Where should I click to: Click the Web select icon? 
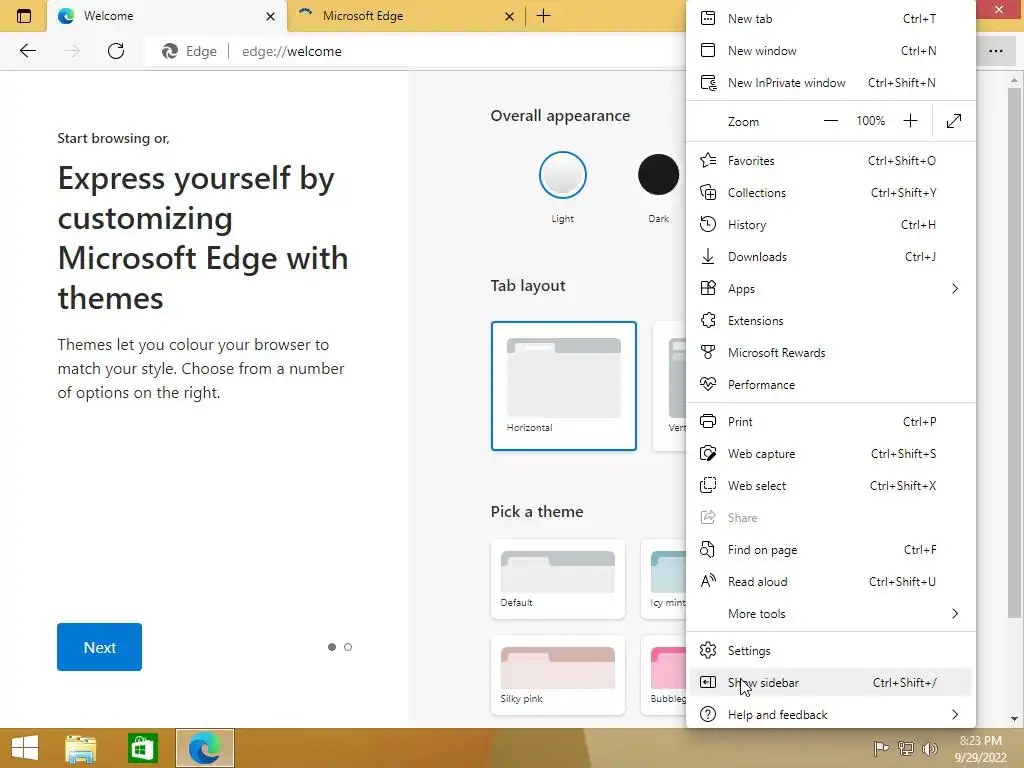(x=708, y=485)
